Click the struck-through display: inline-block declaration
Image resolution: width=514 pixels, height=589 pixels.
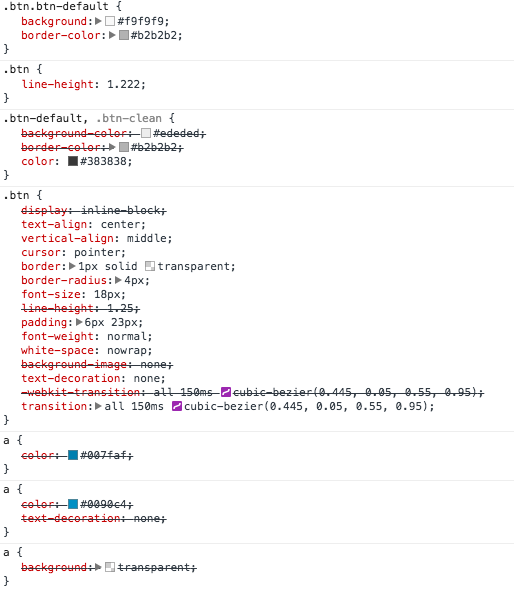pyautogui.click(x=94, y=210)
